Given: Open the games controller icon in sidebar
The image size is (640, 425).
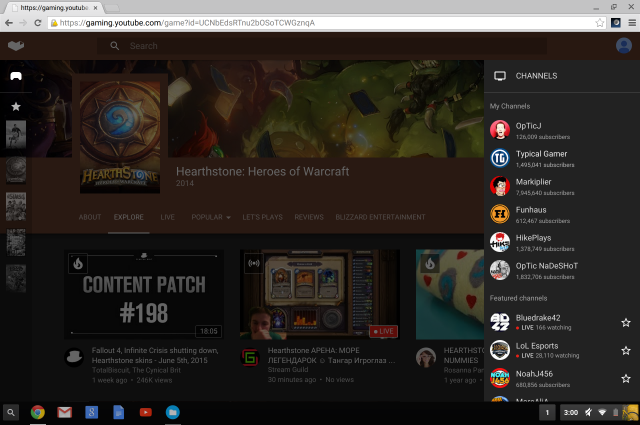Looking at the screenshot, I should pyautogui.click(x=15, y=76).
